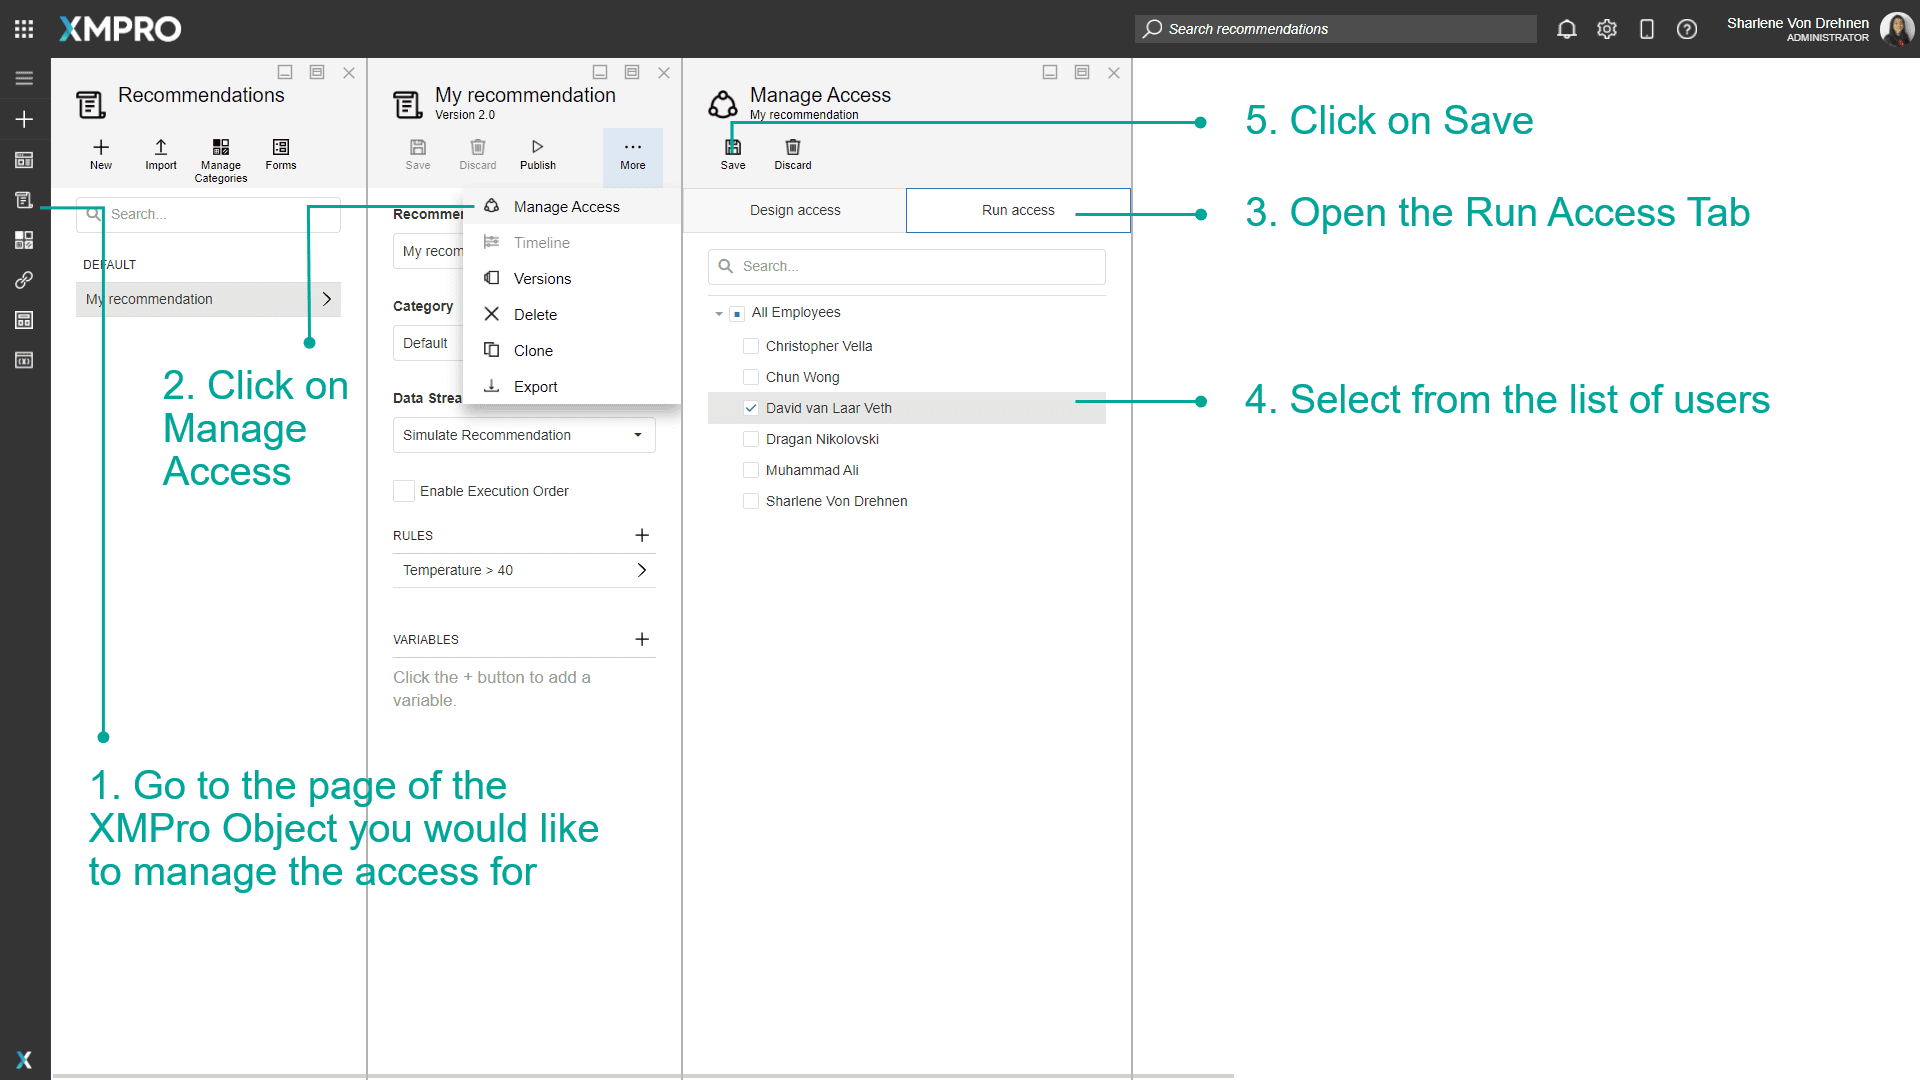Open Manage Categories
Viewport: 1920px width, 1080px height.
220,157
